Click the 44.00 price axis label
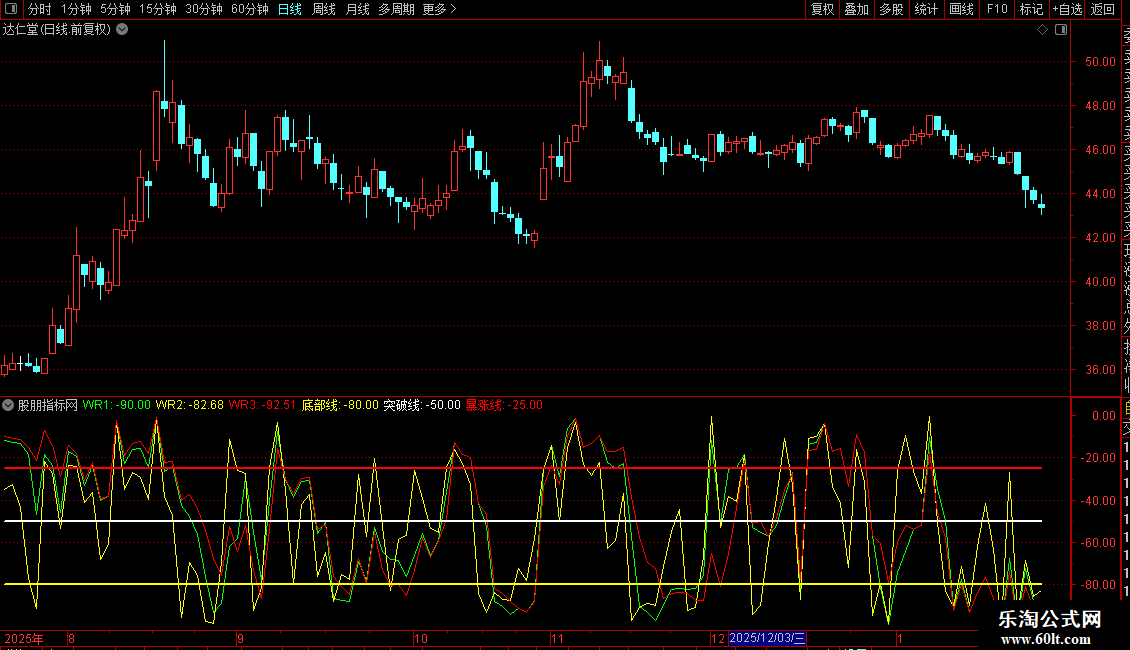1130x650 pixels. click(x=1100, y=194)
